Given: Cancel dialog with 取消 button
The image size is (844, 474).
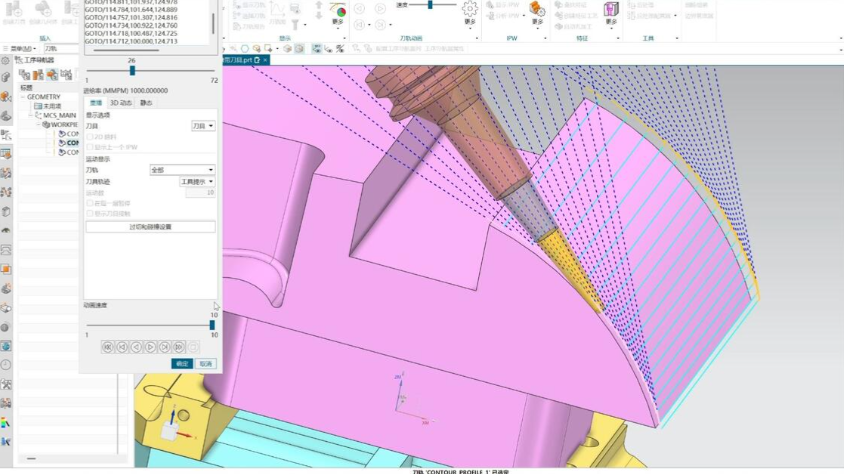Looking at the screenshot, I should click(206, 364).
